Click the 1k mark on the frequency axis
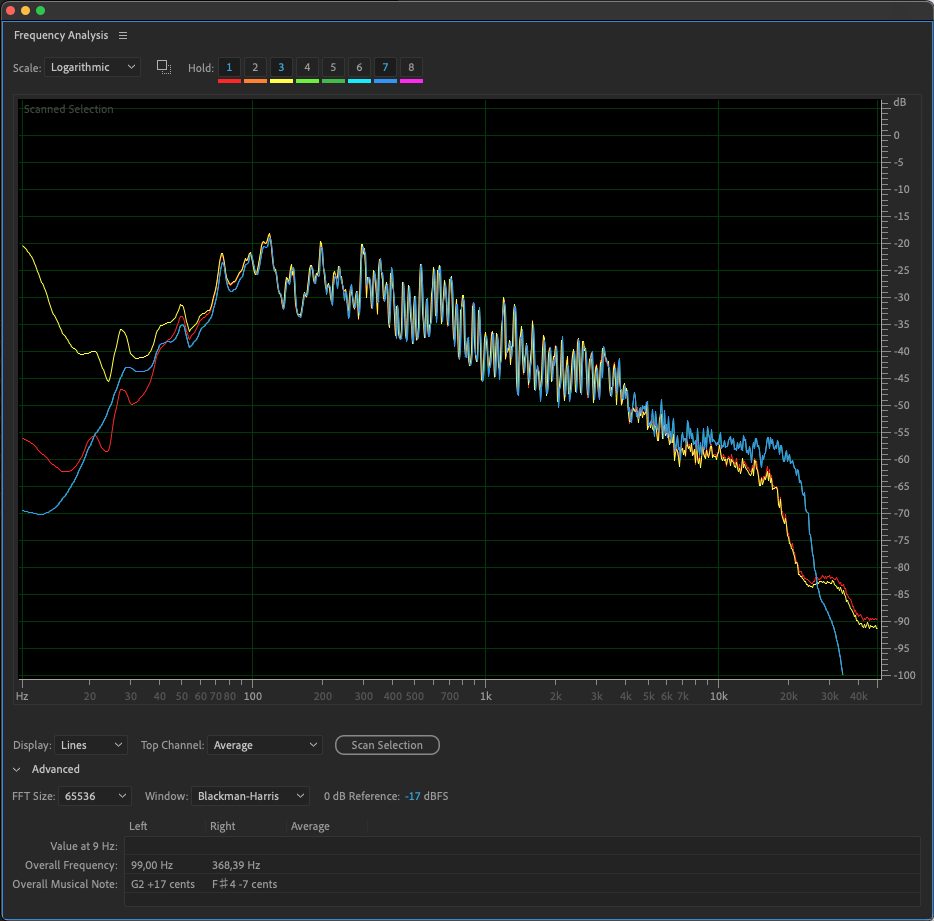Screen dimensions: 934x921 (485, 696)
